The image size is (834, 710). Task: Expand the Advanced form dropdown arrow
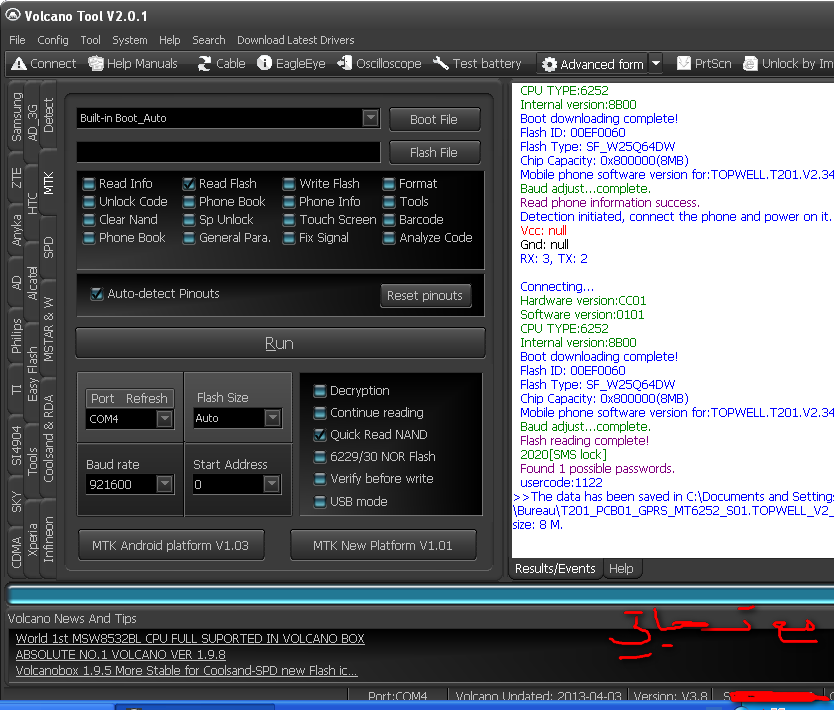[x=656, y=64]
